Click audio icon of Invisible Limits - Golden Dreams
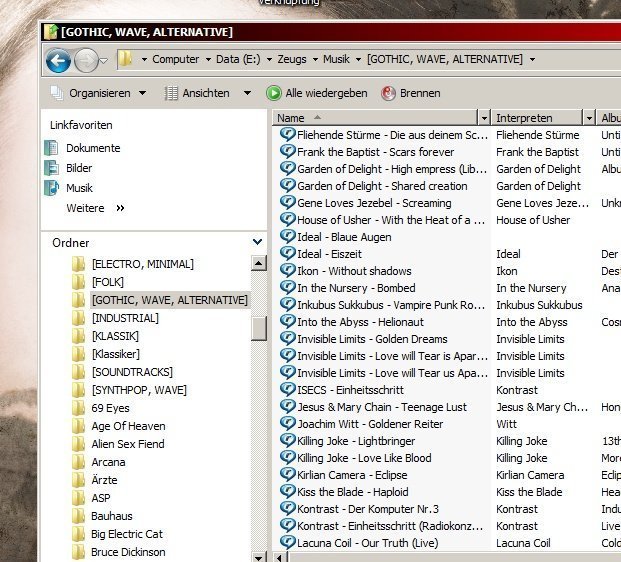Viewport: 621px width, 562px height. [x=288, y=339]
